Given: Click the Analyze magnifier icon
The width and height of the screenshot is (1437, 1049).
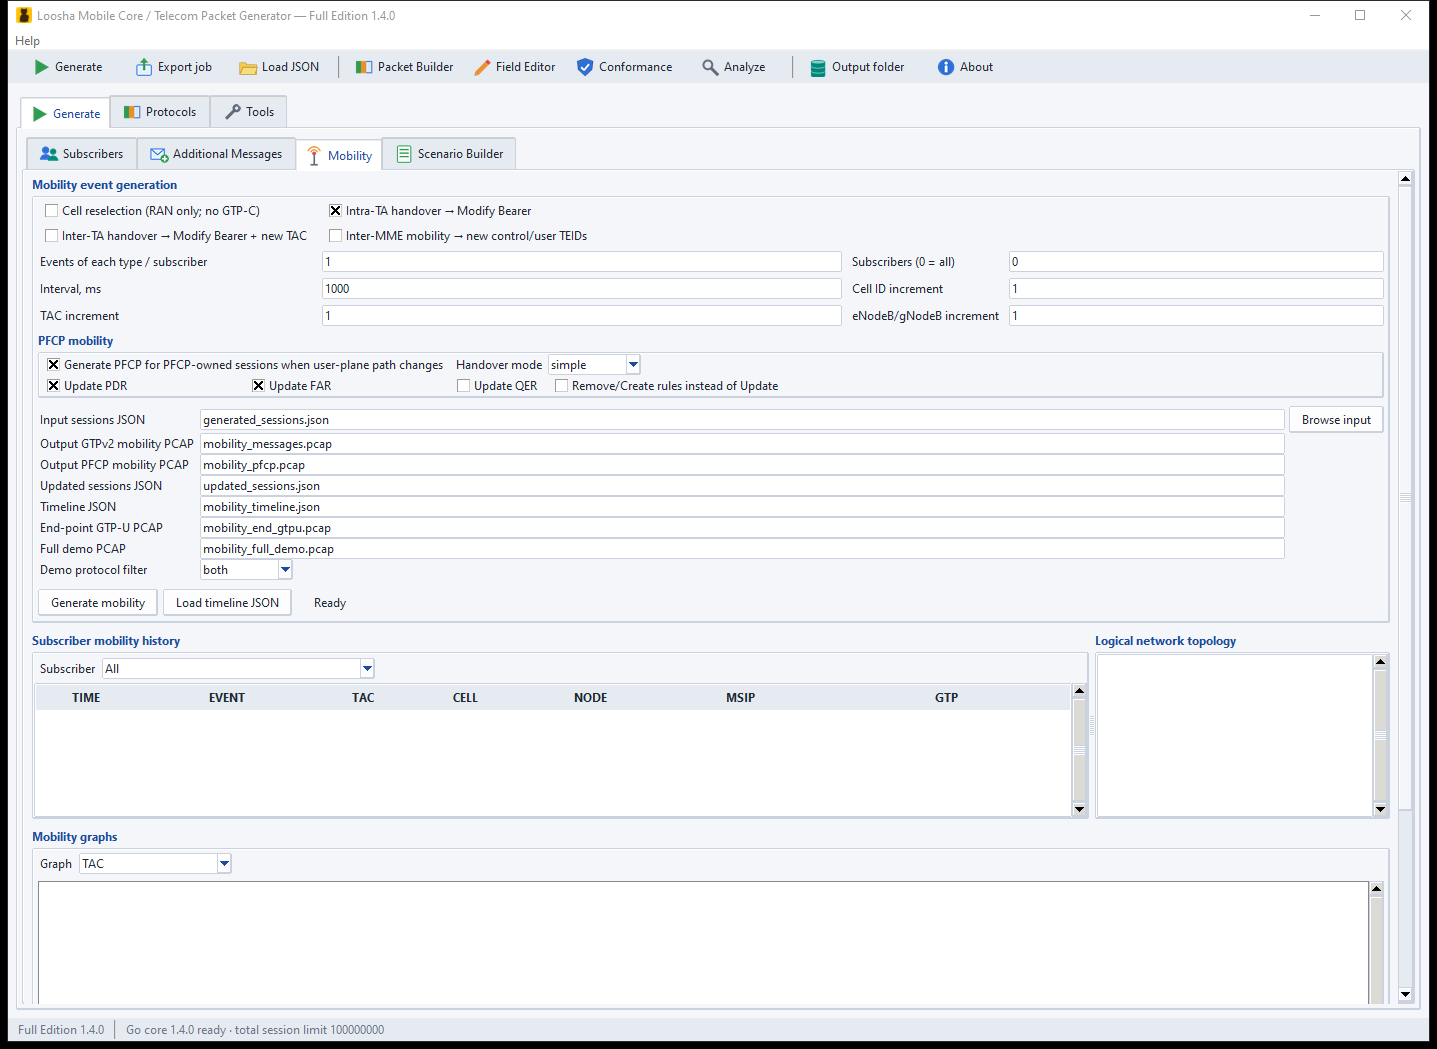Looking at the screenshot, I should 710,67.
